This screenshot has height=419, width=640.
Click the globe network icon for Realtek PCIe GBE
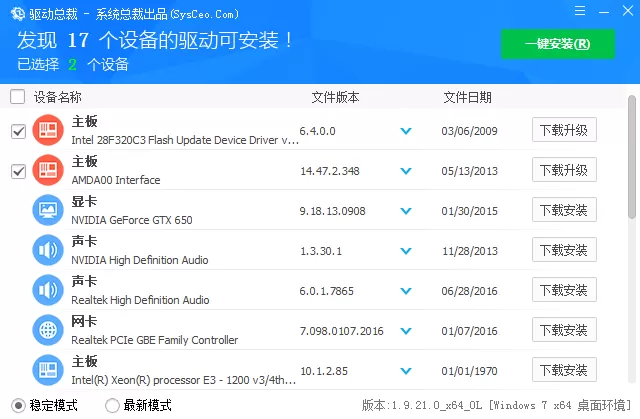click(x=48, y=330)
